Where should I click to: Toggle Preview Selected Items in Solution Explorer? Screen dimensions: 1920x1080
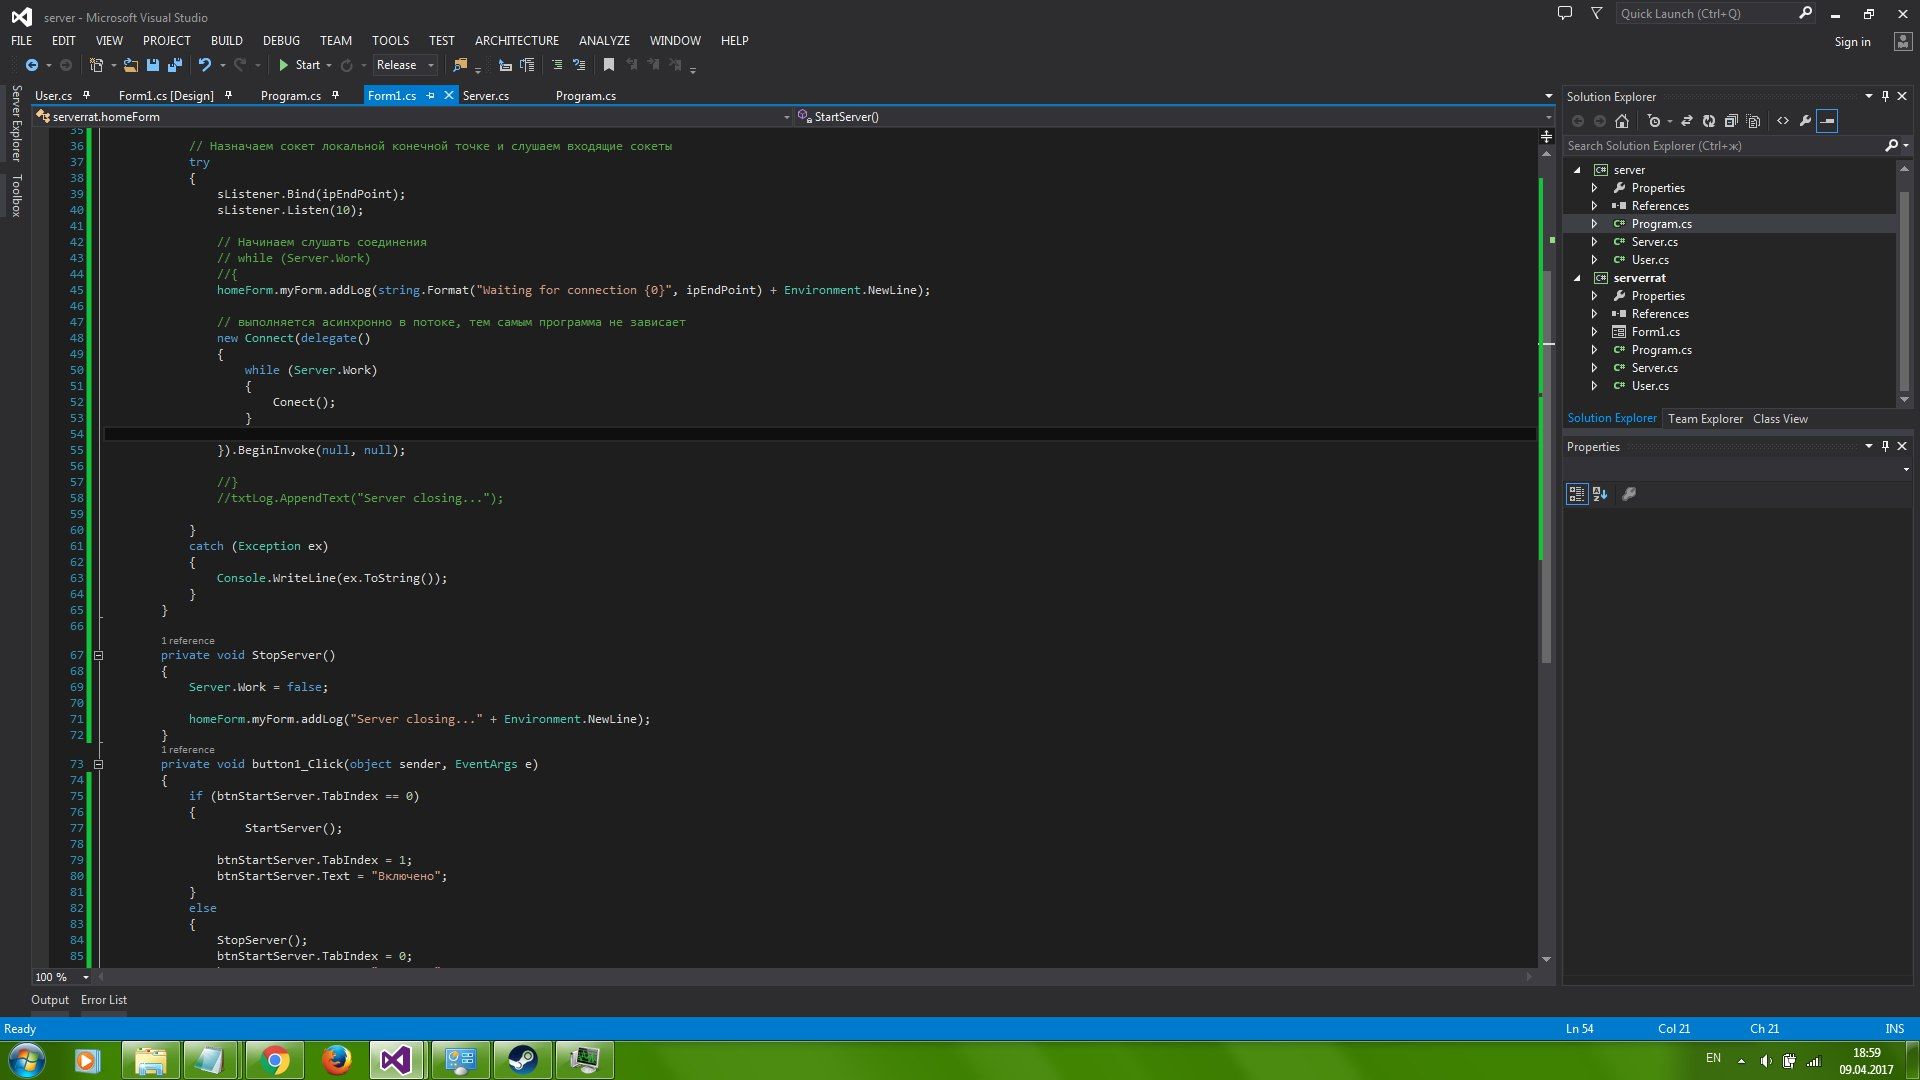click(x=1827, y=121)
